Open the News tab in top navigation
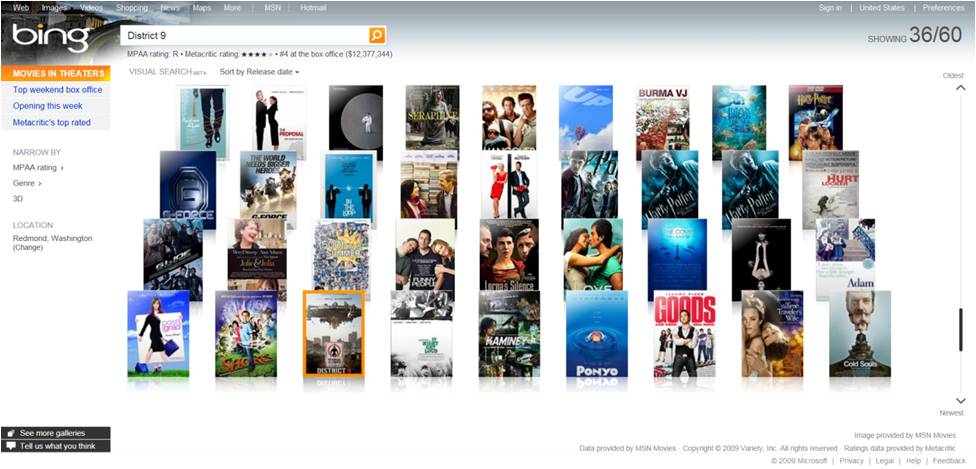Viewport: 976px width, 469px height. tap(170, 8)
